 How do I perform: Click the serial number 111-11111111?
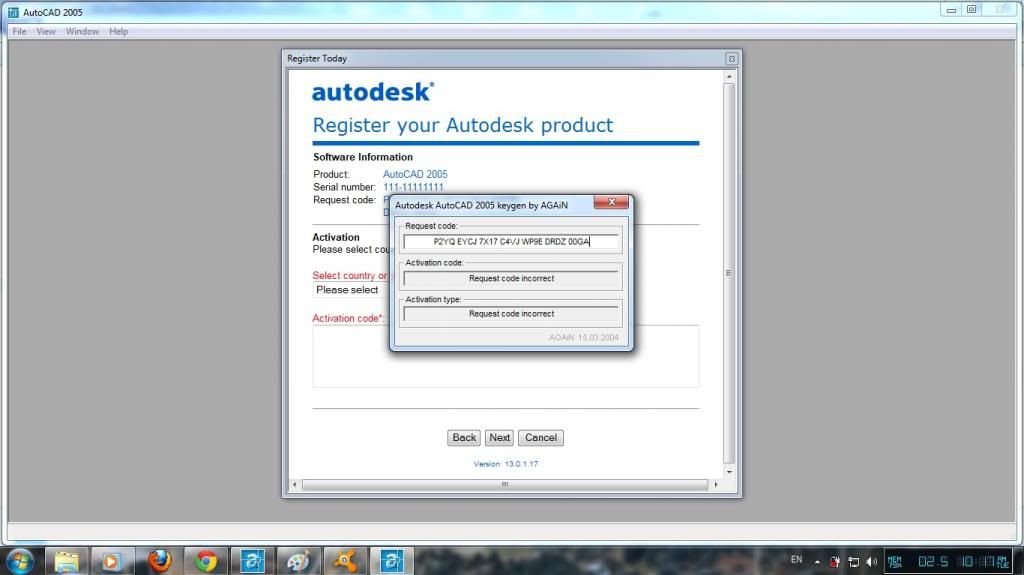(x=413, y=187)
